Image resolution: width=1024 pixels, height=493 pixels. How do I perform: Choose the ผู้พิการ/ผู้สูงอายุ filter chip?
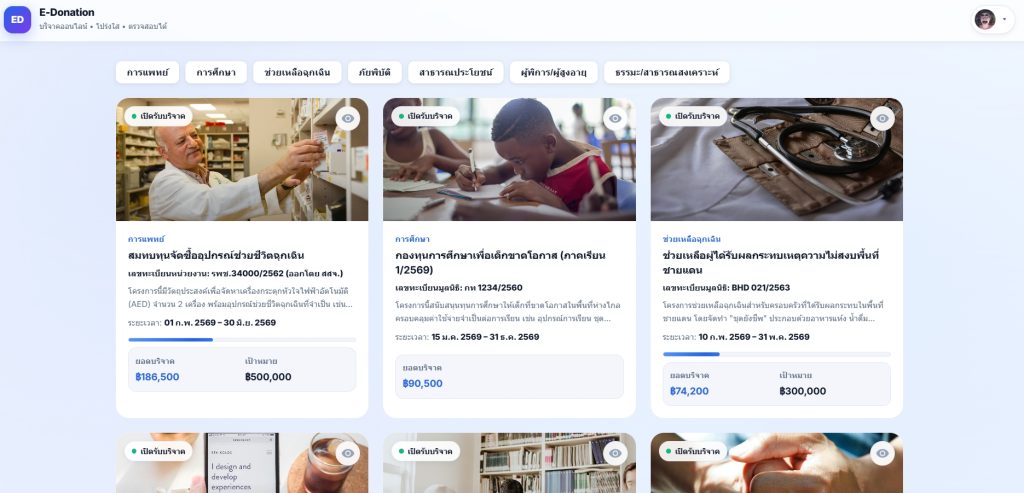click(554, 72)
